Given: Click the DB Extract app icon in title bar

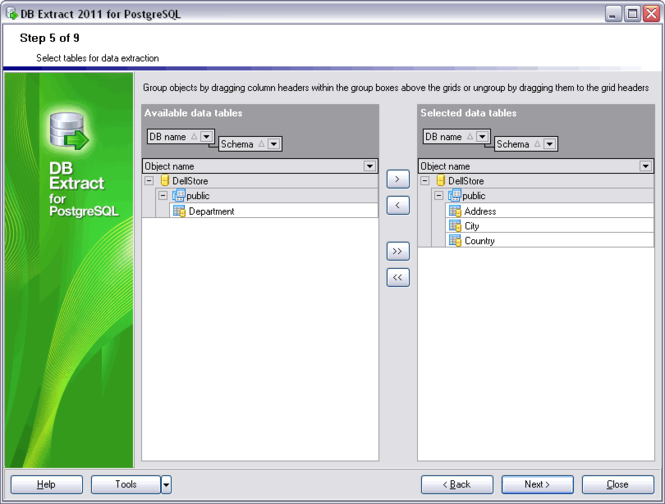Looking at the screenshot, I should pyautogui.click(x=12, y=14).
